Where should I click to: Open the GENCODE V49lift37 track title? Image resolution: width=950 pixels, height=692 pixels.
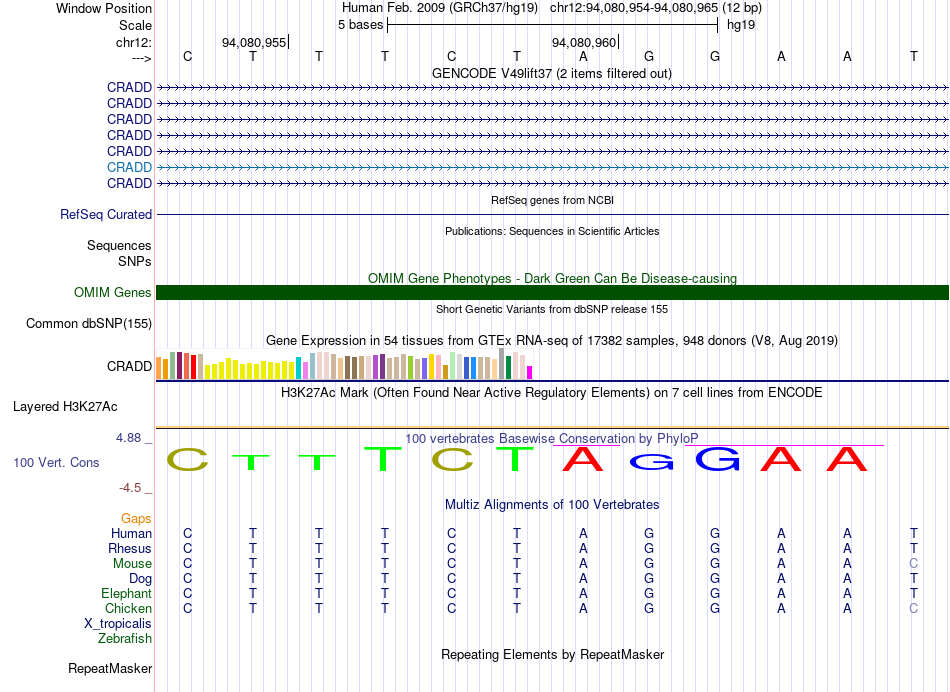coord(552,73)
